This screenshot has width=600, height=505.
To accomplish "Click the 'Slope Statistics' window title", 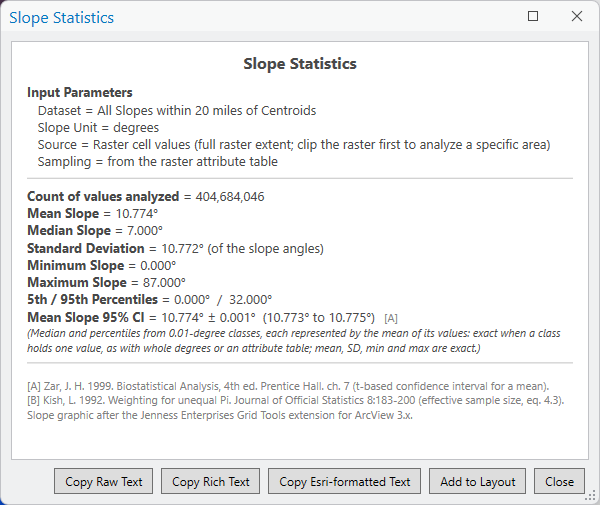I will [x=61, y=18].
